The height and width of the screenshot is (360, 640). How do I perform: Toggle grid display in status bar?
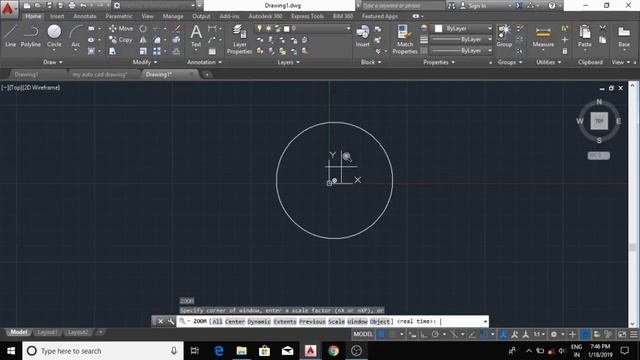click(381, 334)
